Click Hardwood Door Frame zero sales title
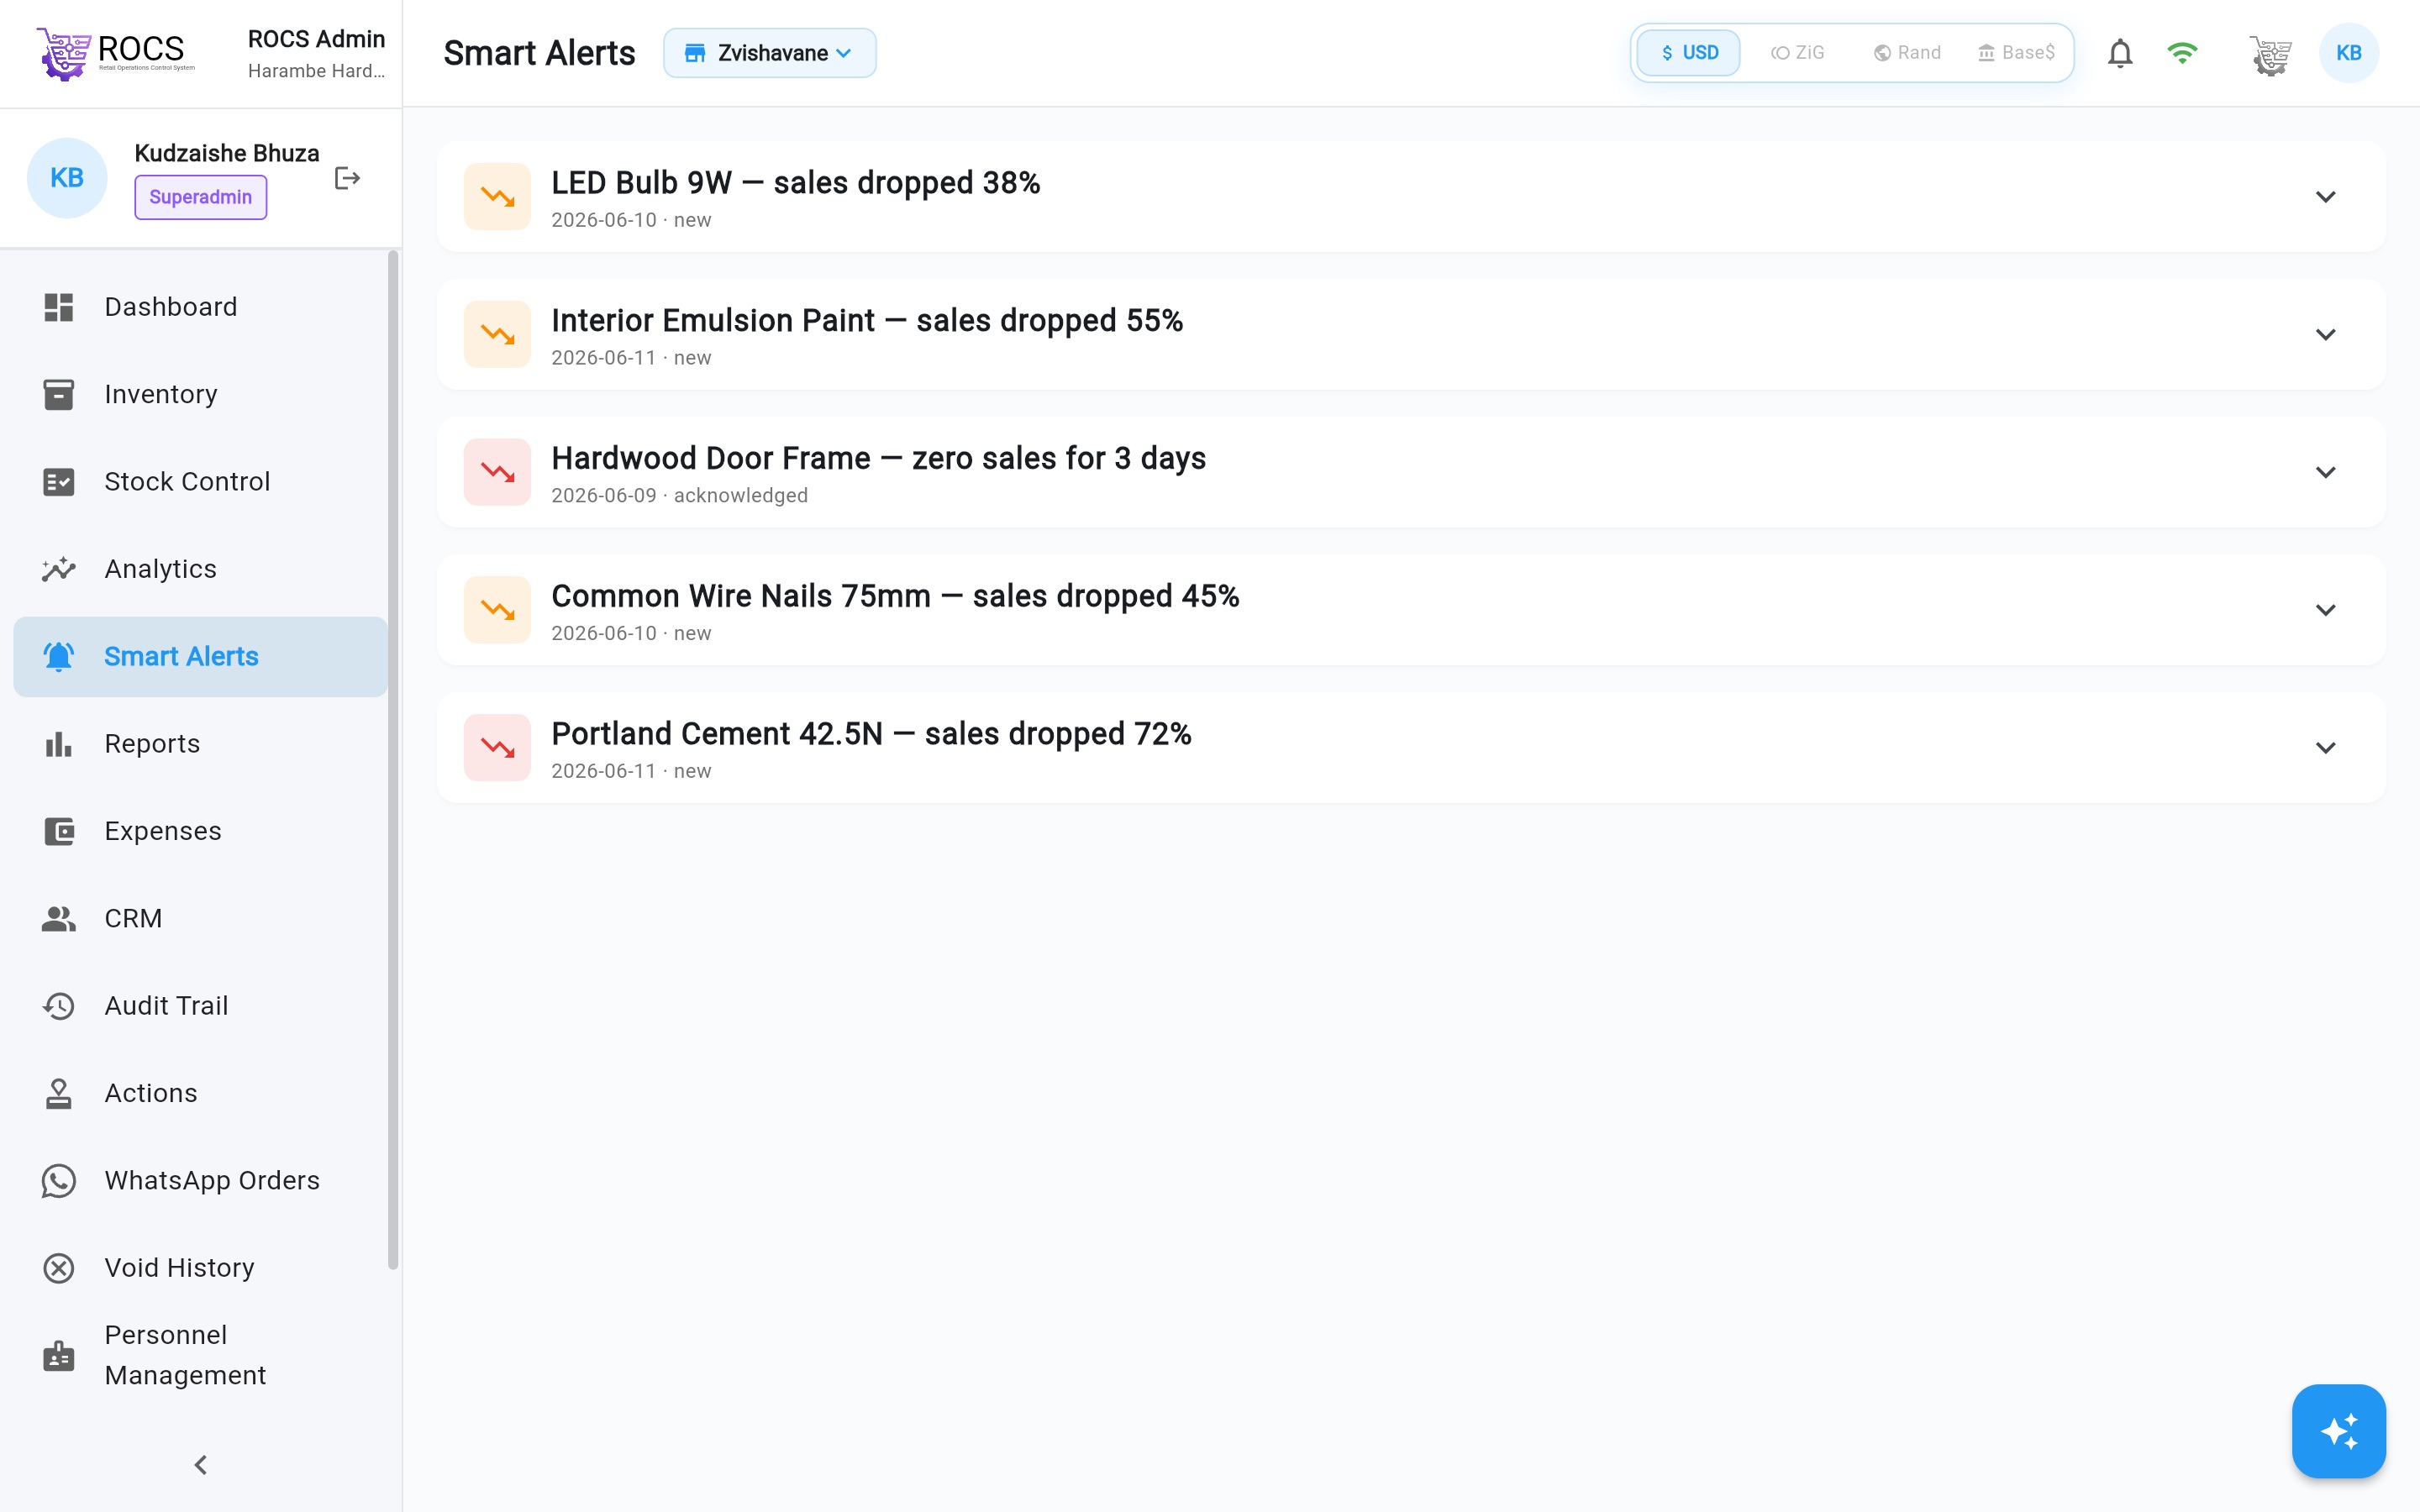 coord(878,459)
